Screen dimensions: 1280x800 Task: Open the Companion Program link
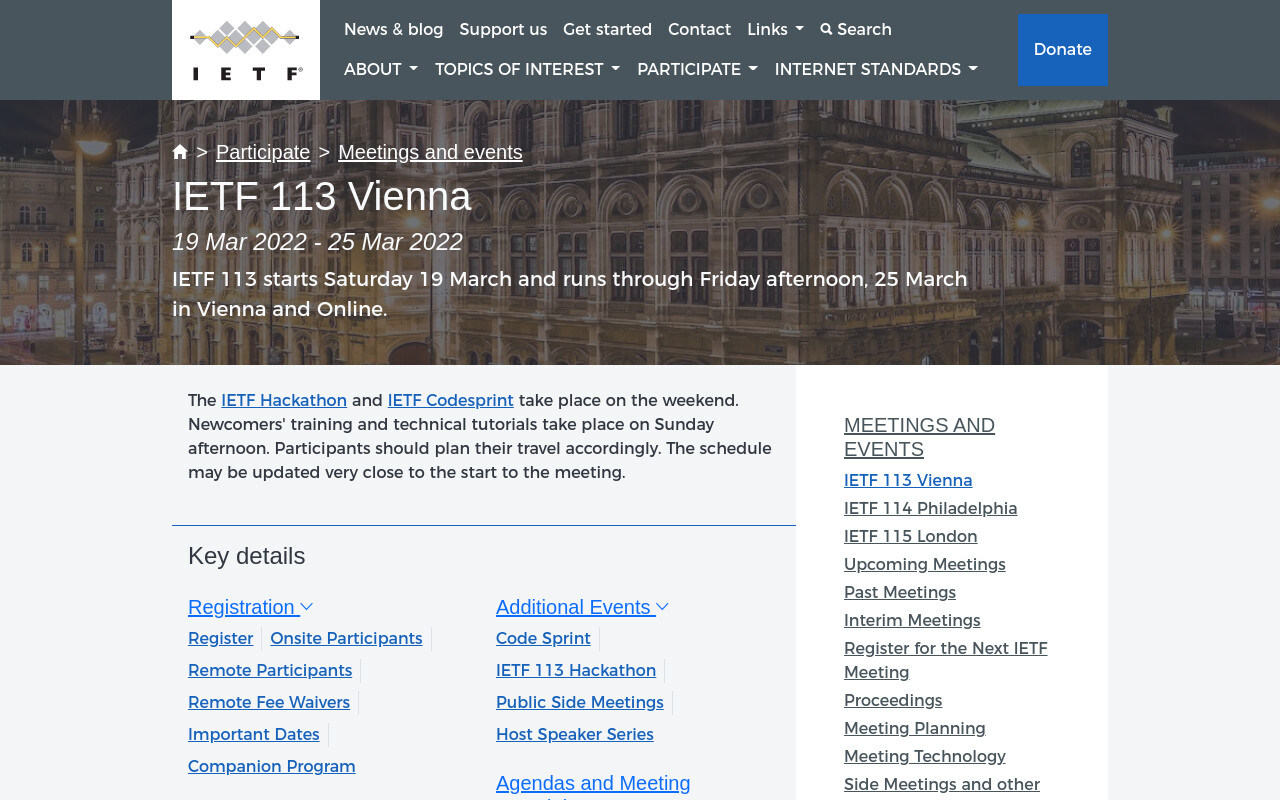click(272, 766)
